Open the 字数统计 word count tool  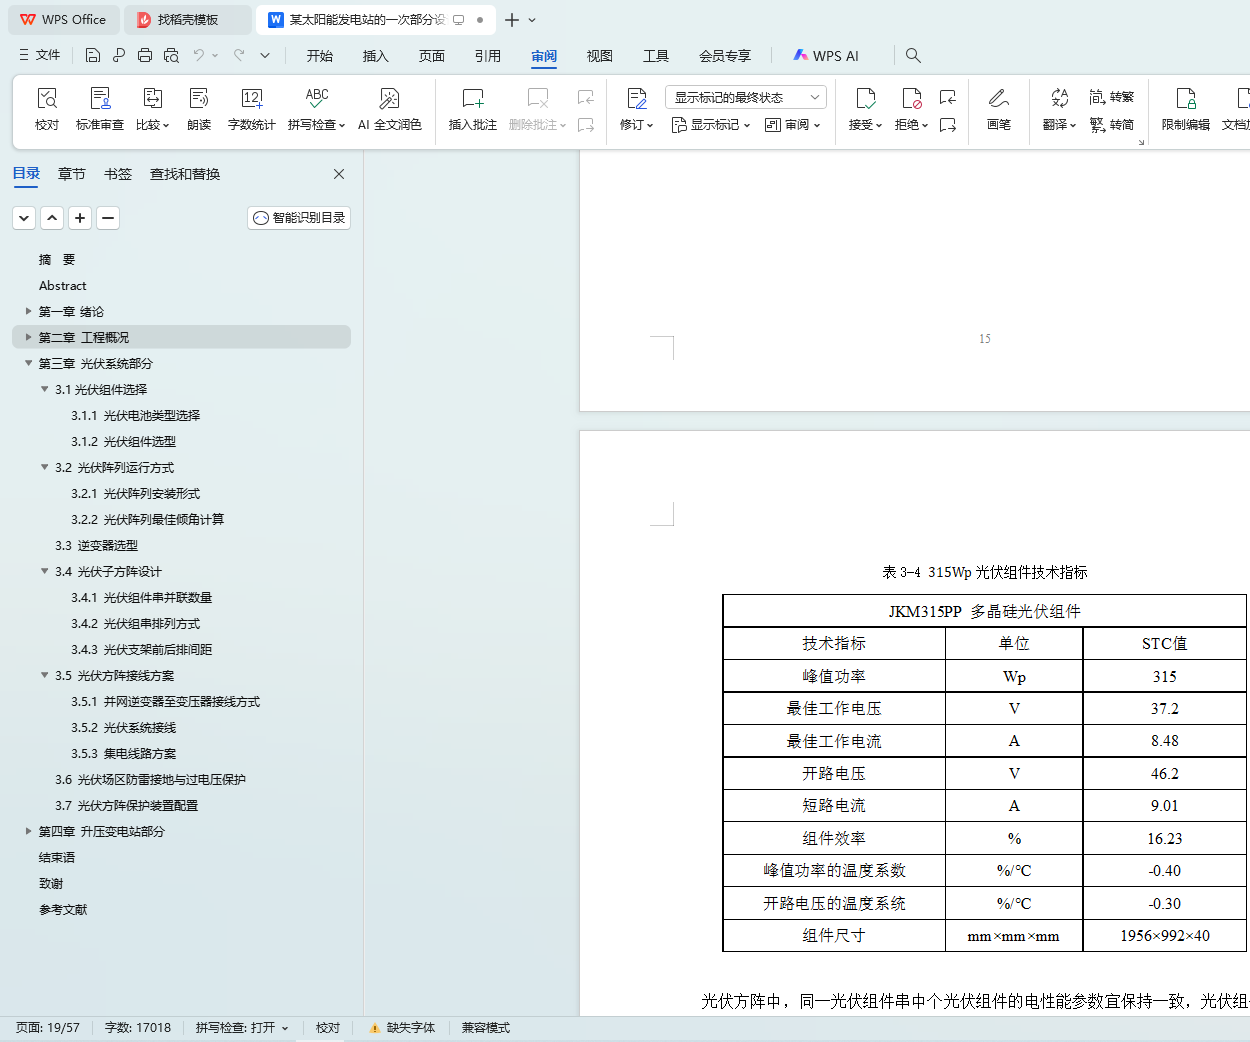251,109
